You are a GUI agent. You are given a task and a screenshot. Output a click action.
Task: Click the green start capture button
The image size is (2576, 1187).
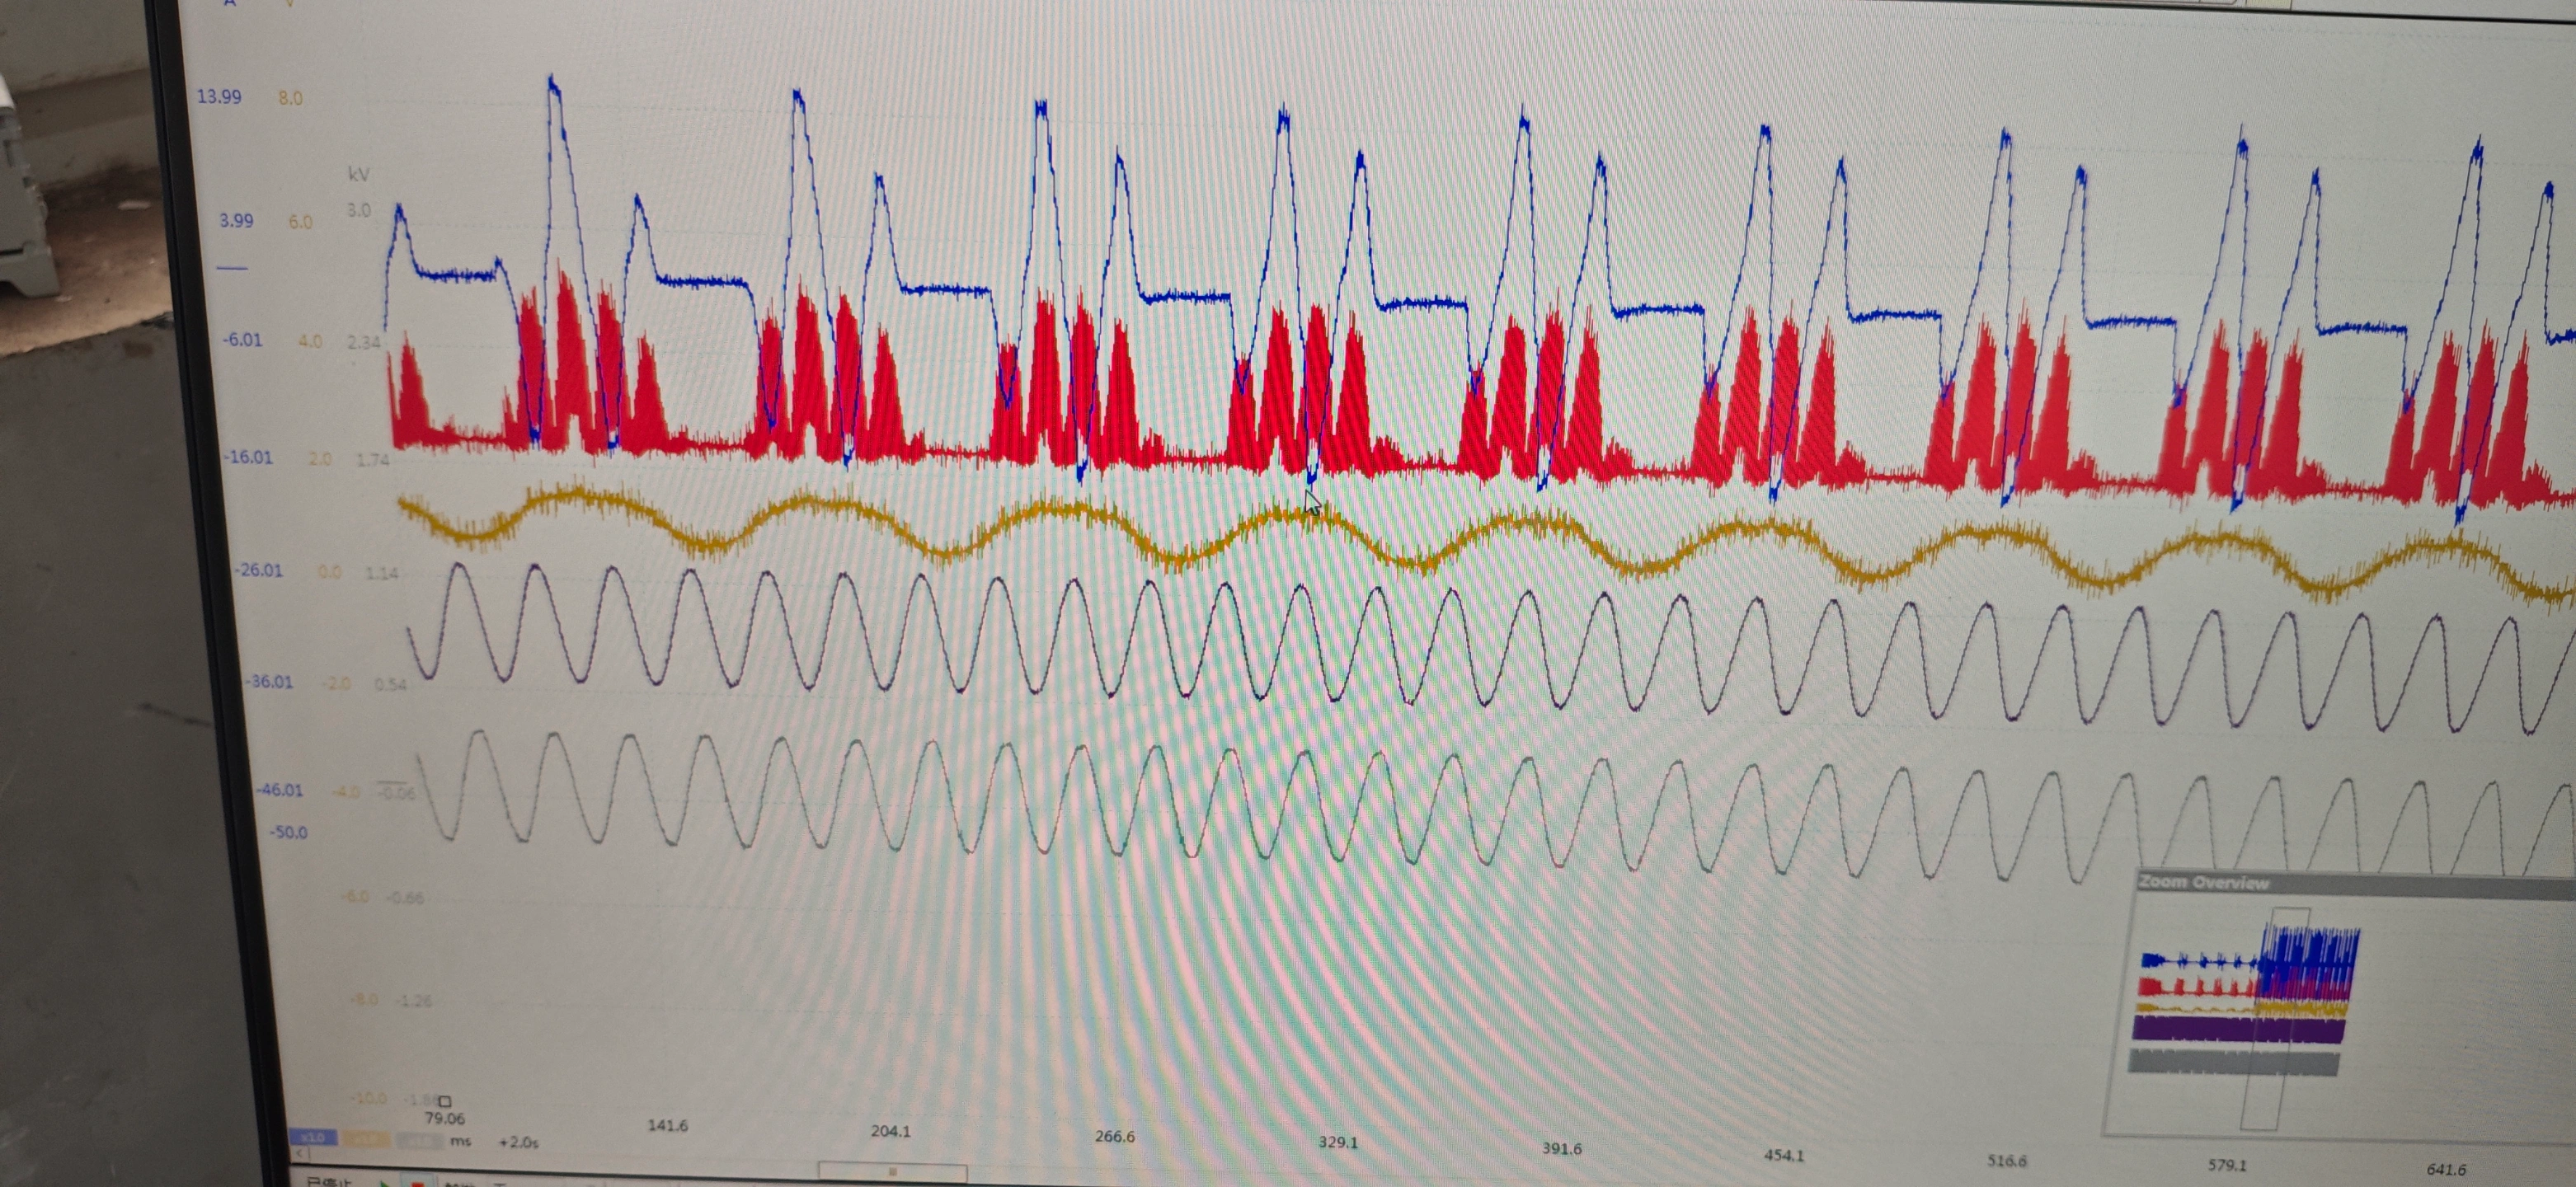[385, 1183]
